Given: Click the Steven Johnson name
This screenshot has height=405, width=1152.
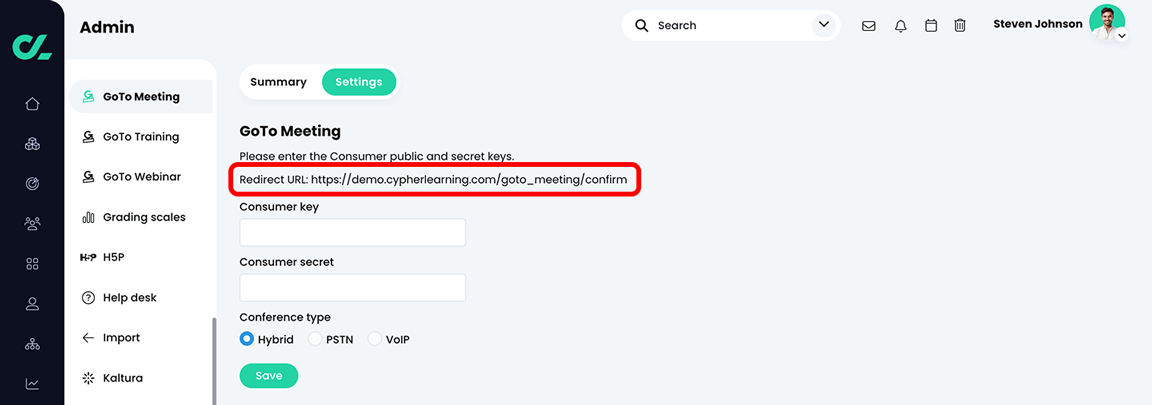Looking at the screenshot, I should pos(1037,24).
